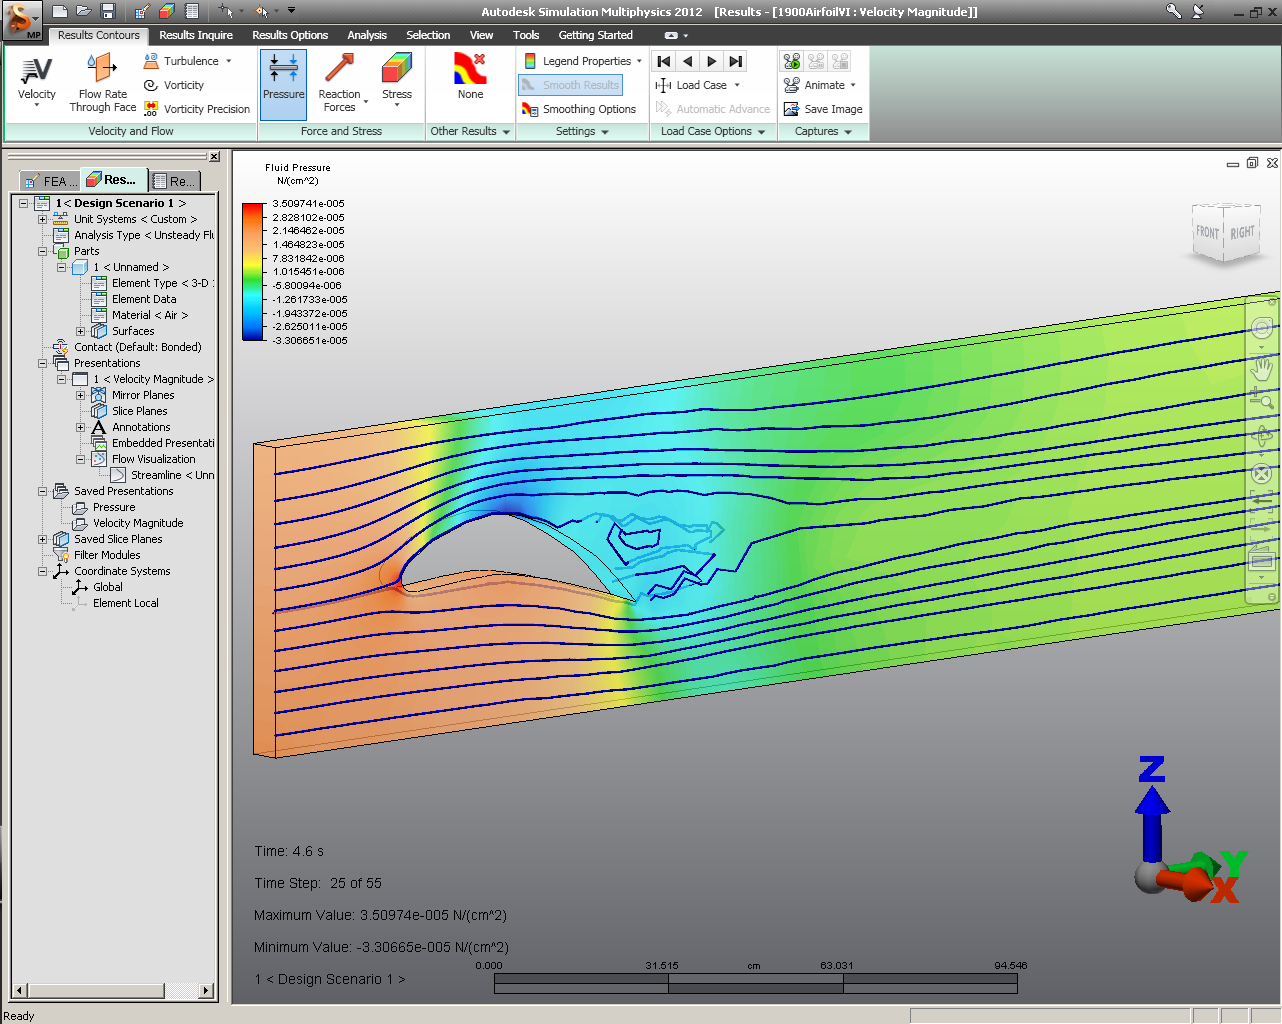Open Vorticity Precision results
The width and height of the screenshot is (1282, 1024).
tap(197, 109)
